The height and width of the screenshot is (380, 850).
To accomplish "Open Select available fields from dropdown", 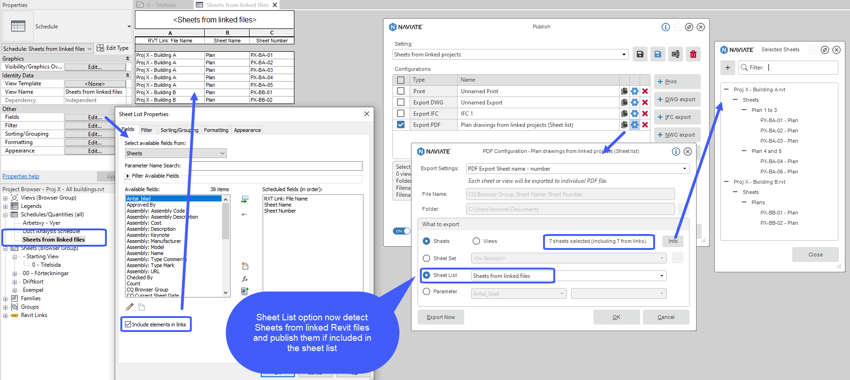I will (175, 153).
